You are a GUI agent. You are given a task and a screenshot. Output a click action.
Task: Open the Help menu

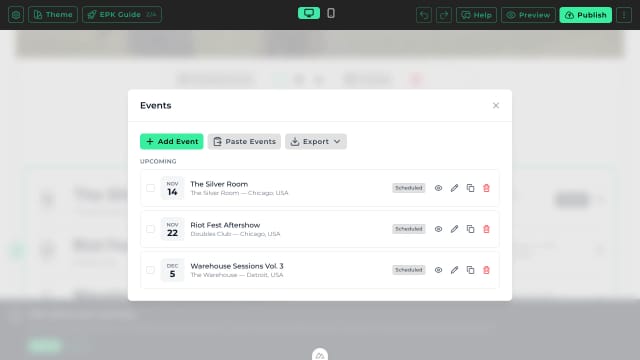(x=476, y=15)
